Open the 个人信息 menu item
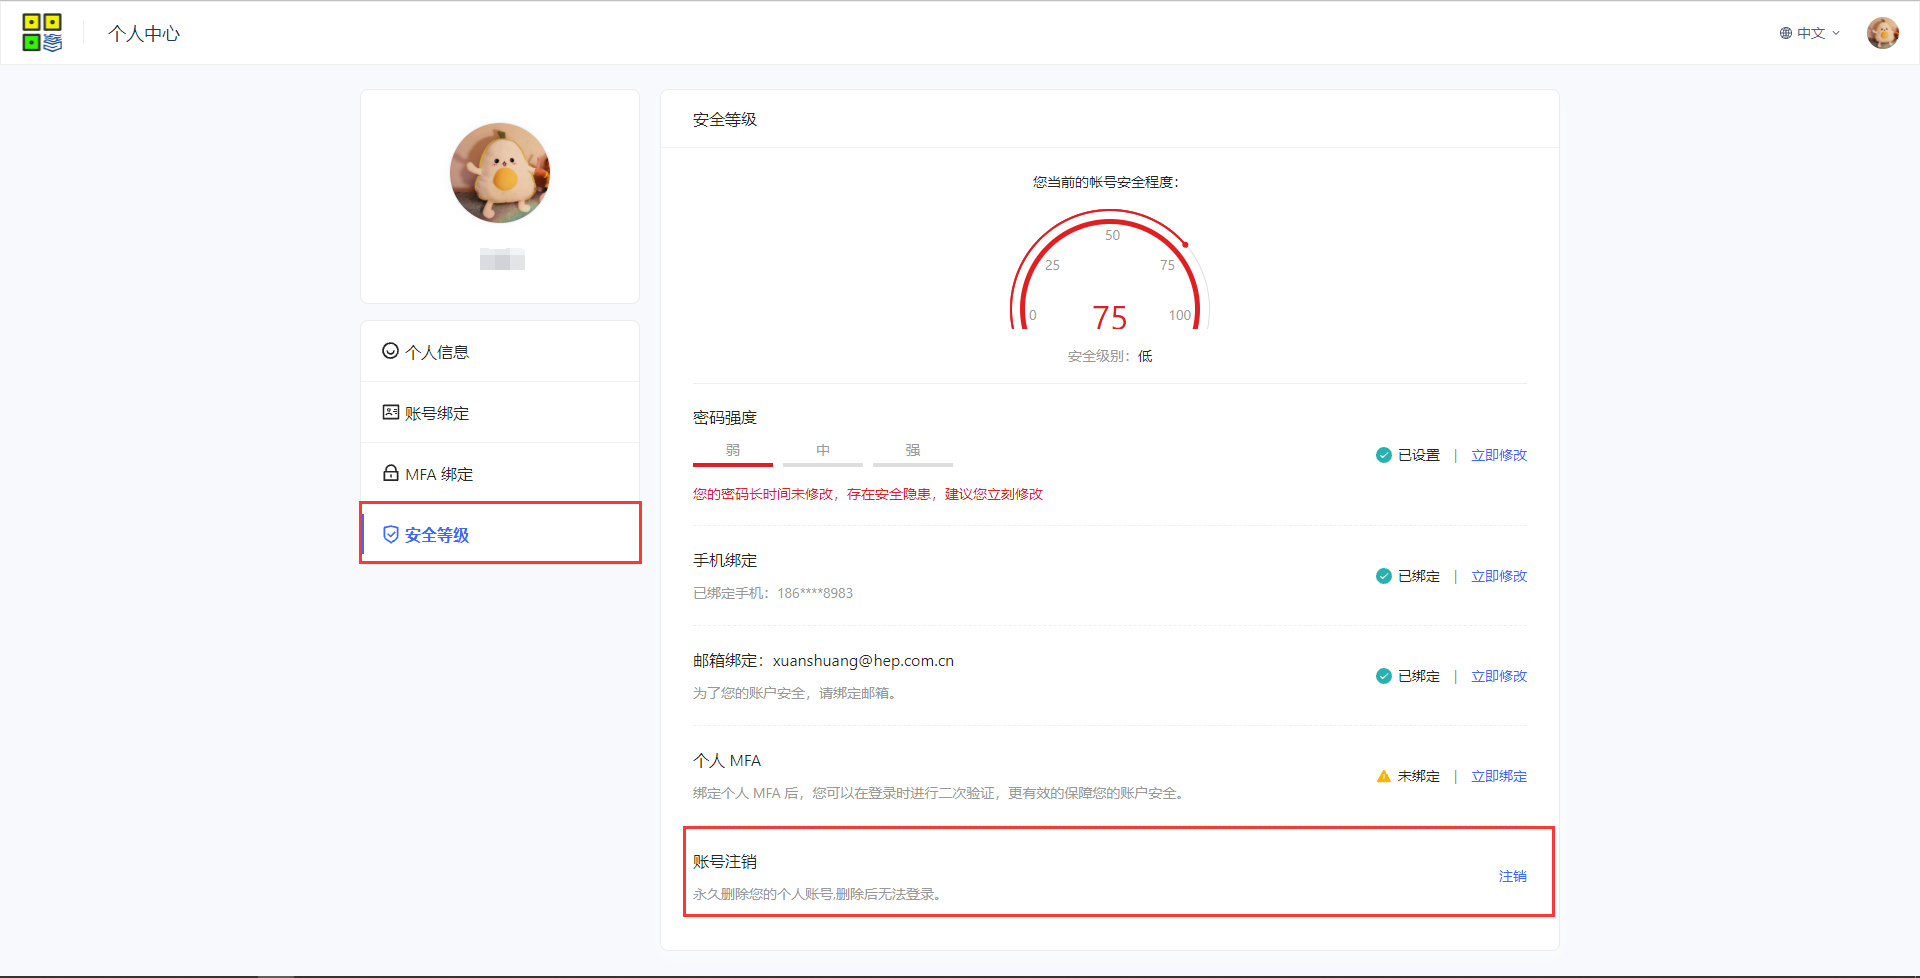The image size is (1920, 978). pyautogui.click(x=437, y=352)
